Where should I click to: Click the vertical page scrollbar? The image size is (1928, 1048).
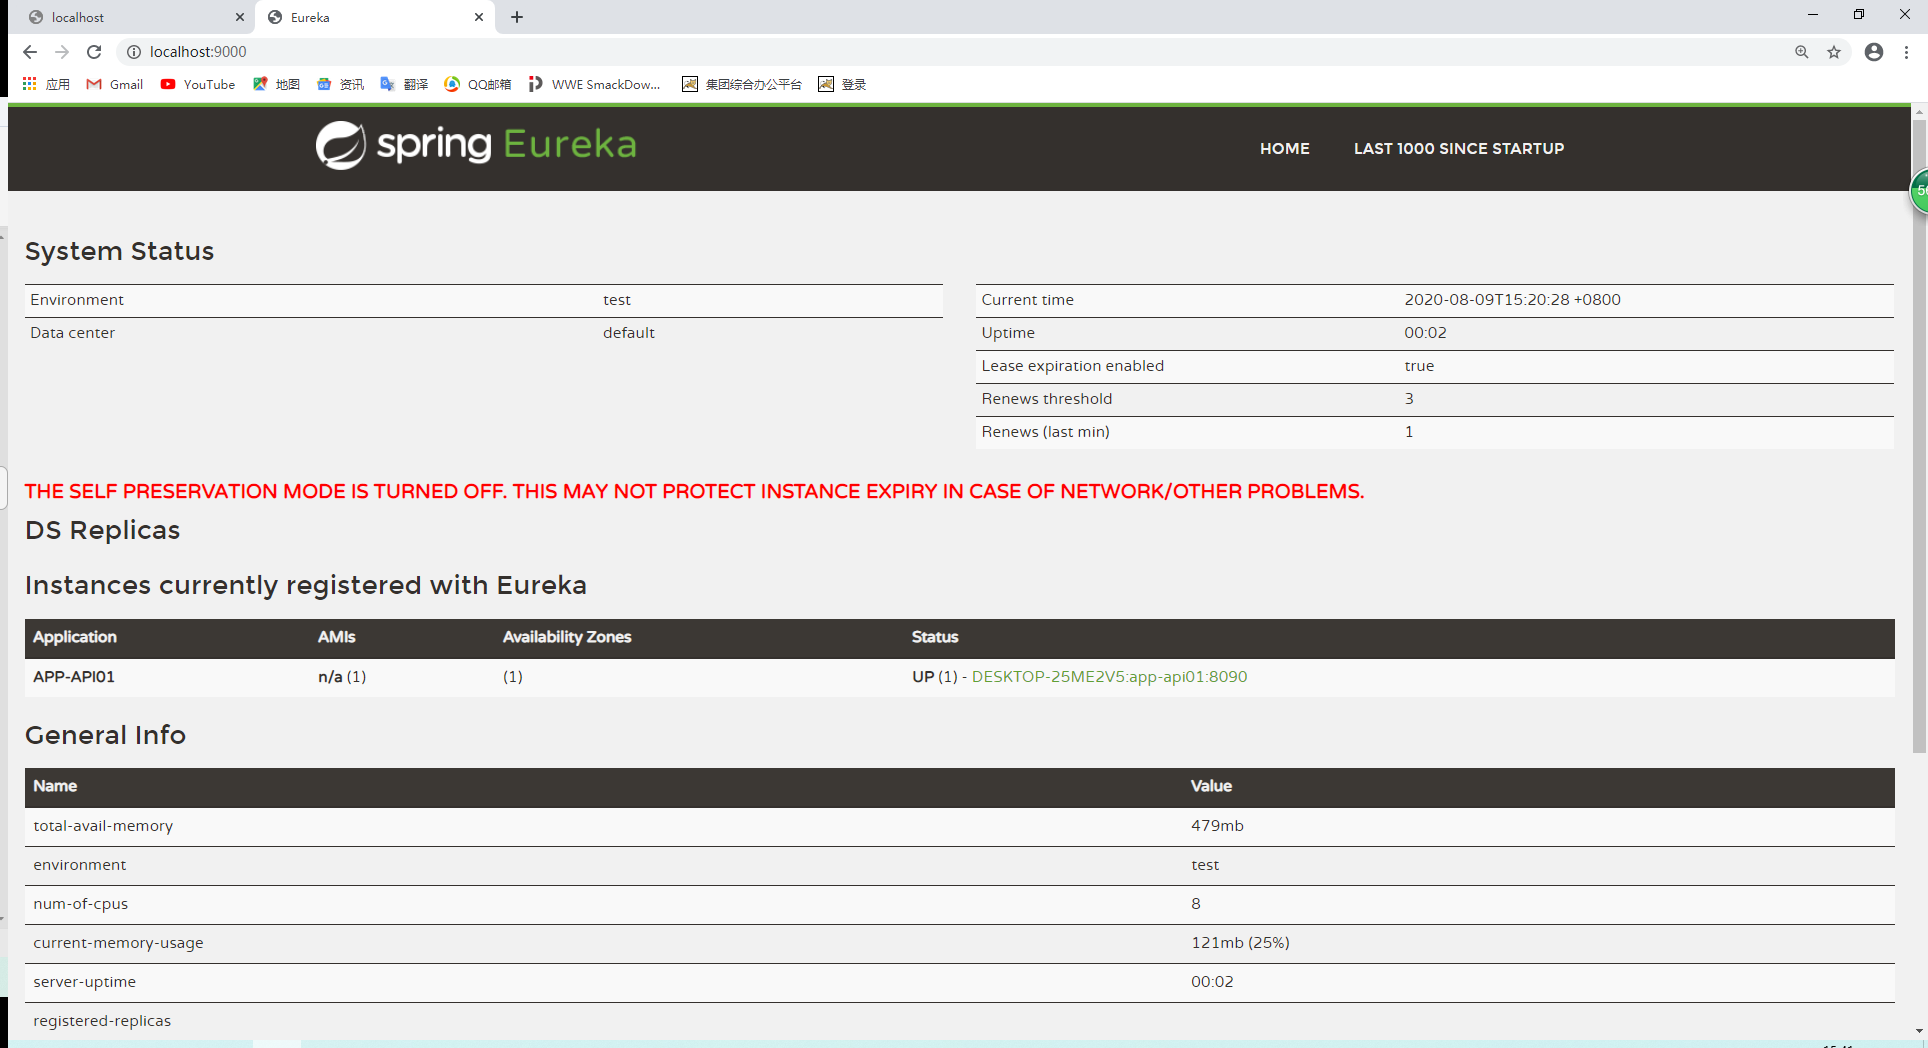coord(1919,436)
